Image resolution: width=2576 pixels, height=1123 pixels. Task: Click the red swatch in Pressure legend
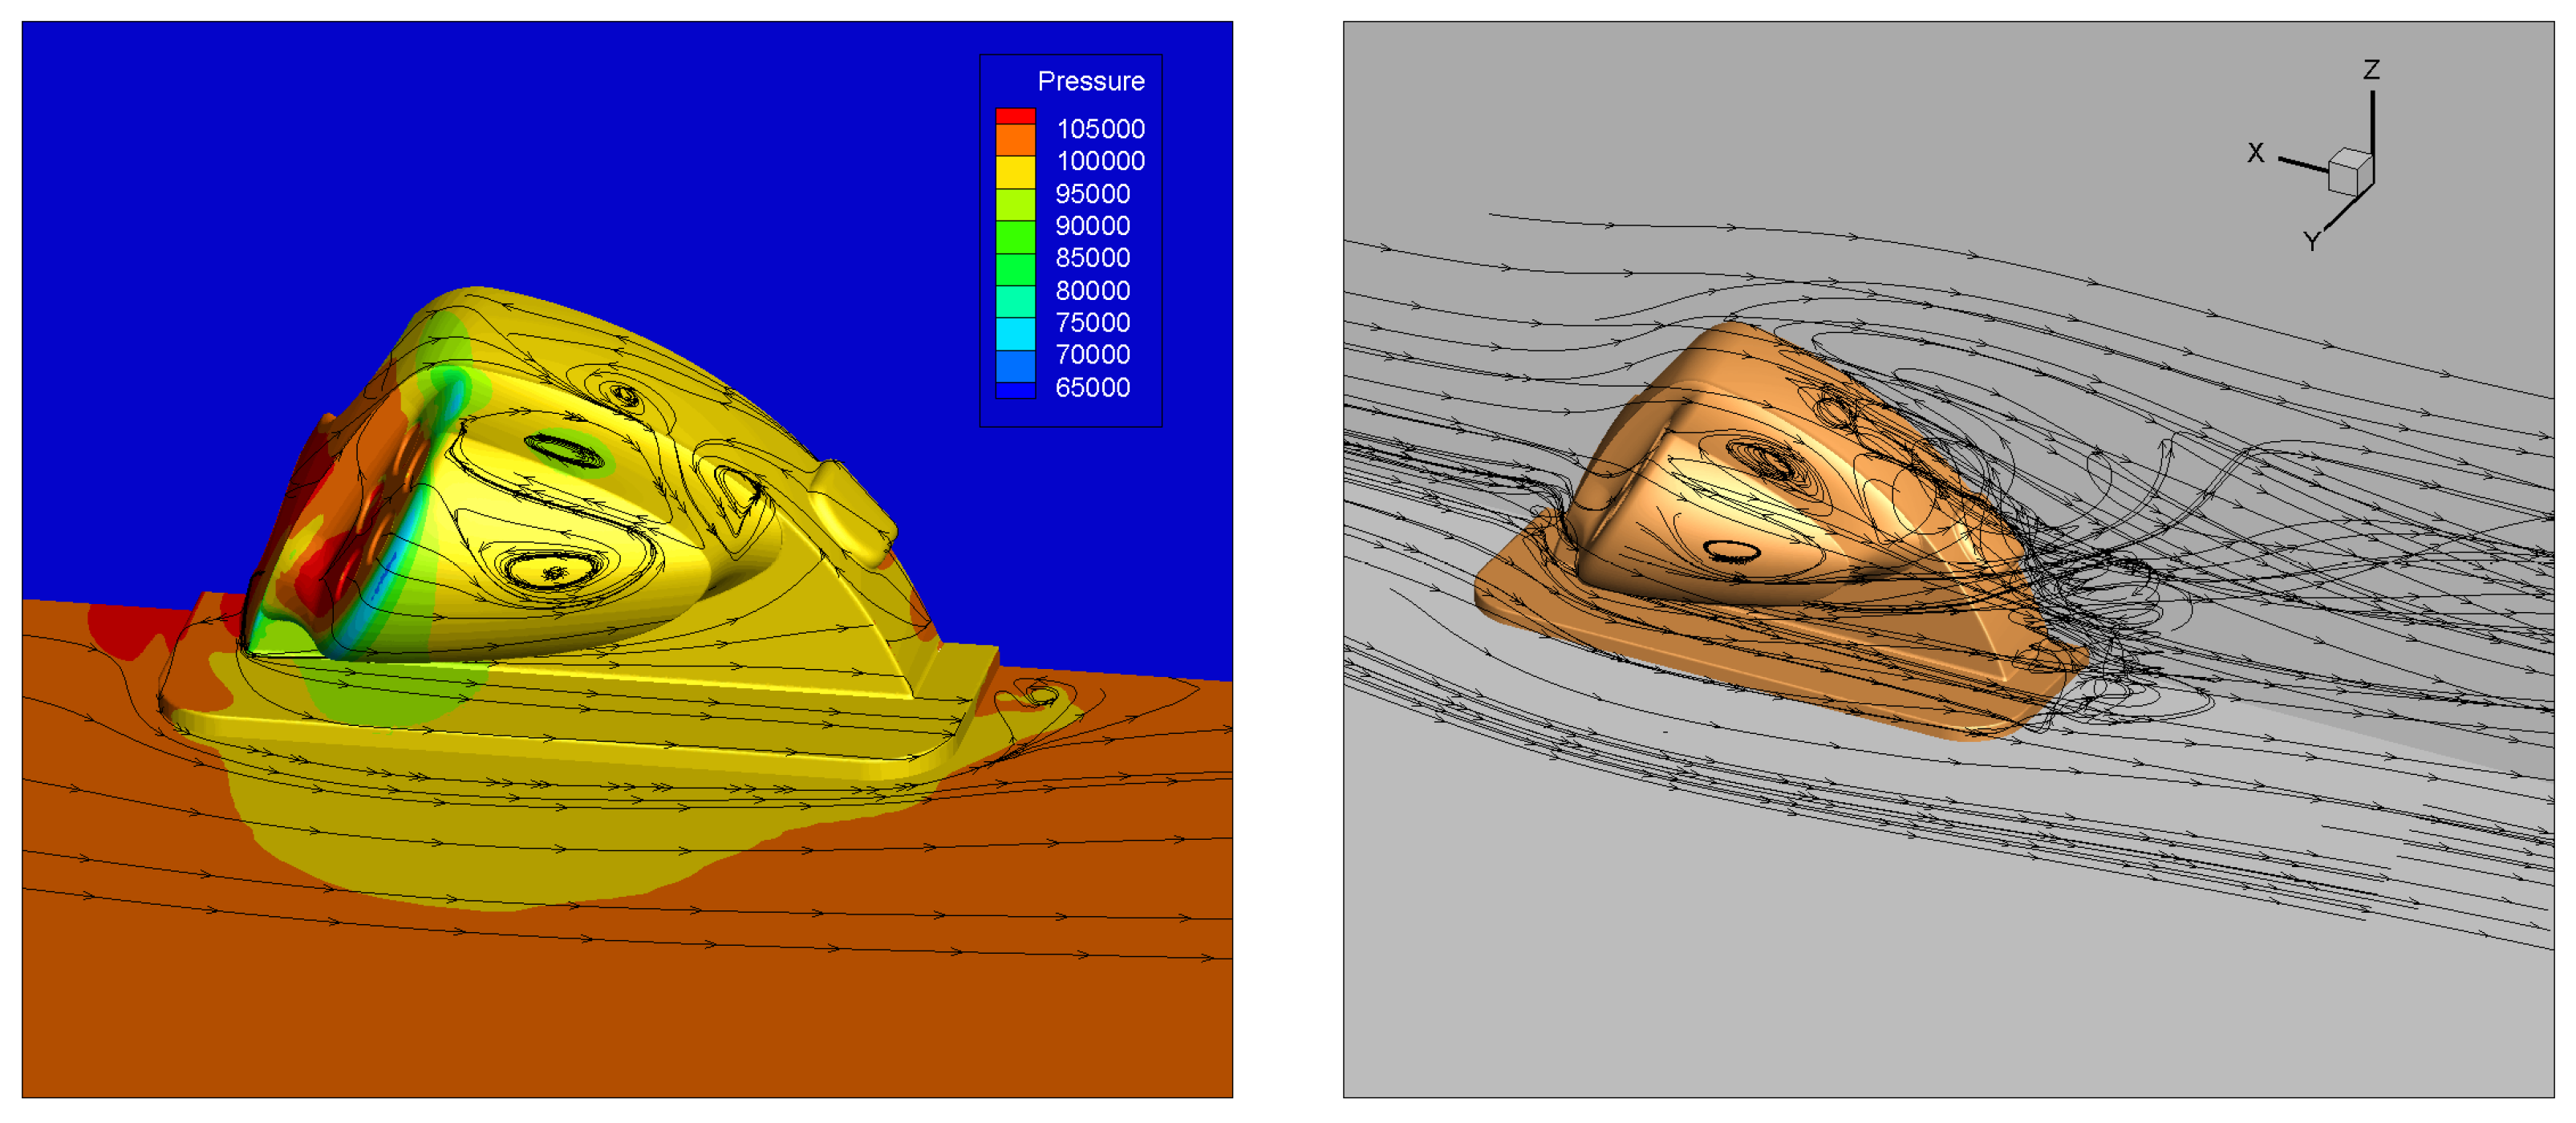[x=1014, y=116]
